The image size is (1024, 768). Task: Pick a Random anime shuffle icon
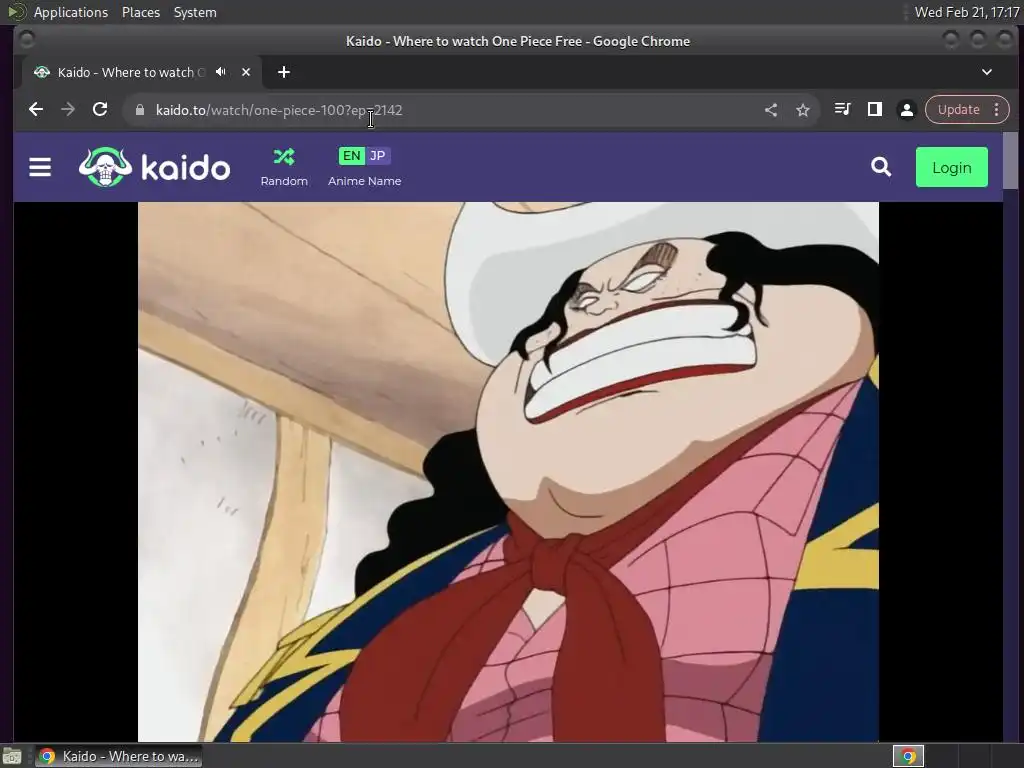(x=284, y=157)
